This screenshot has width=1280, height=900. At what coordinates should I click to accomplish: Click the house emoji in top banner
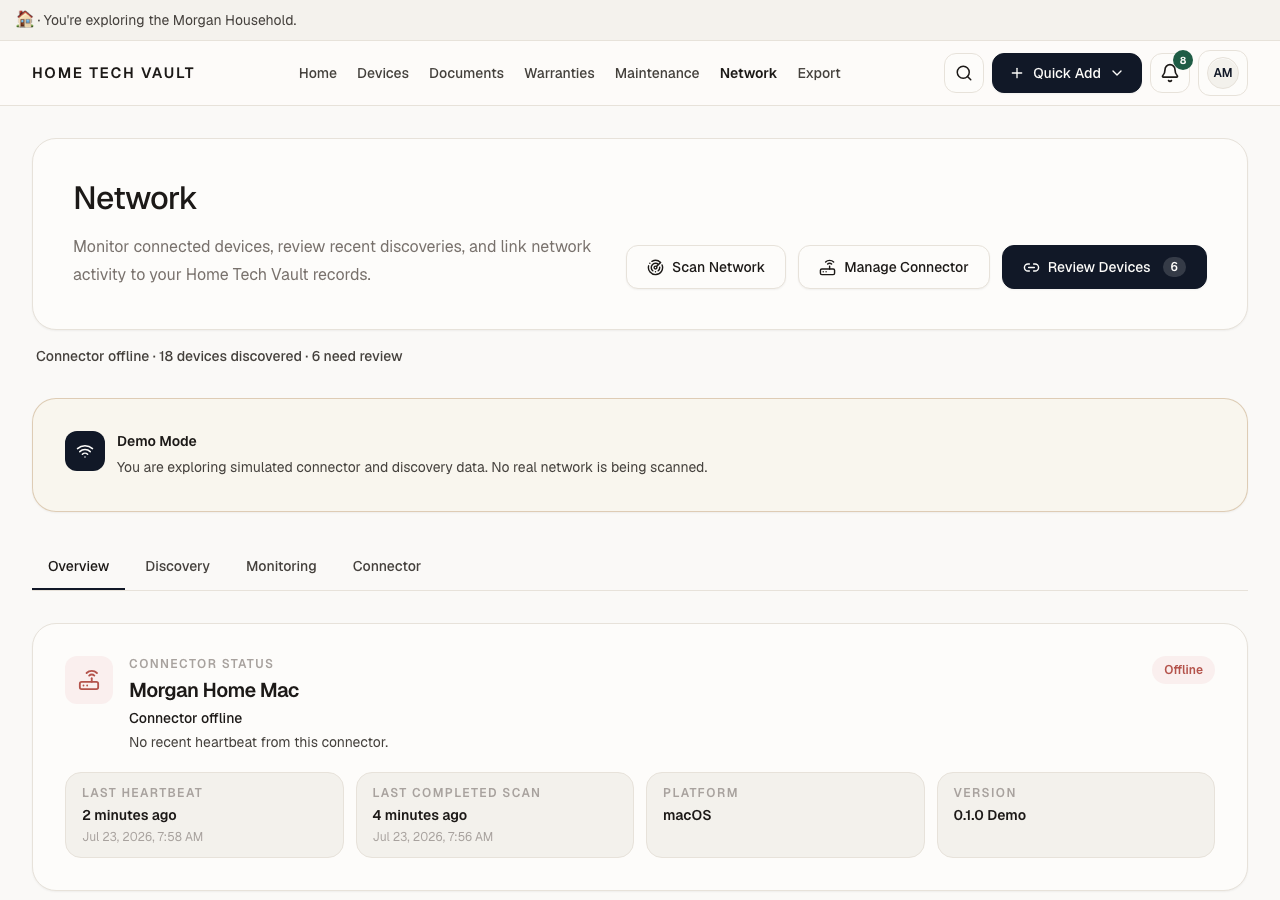pos(25,19)
